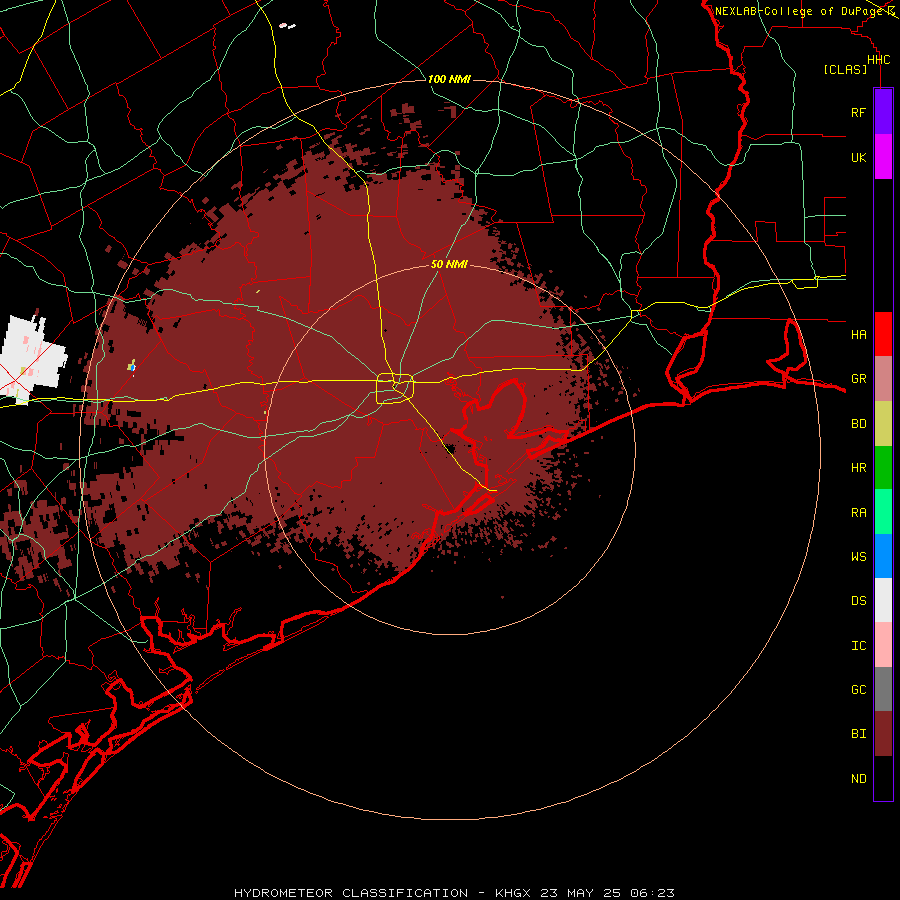Click the yellow Houston beltway loop at radar center
The width and height of the screenshot is (900, 900).
(x=395, y=388)
